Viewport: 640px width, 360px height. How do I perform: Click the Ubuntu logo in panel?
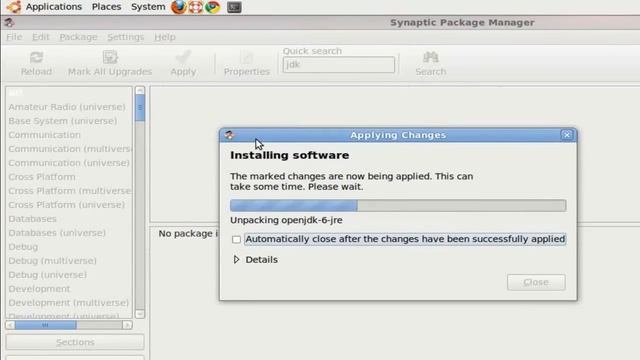pos(13,7)
